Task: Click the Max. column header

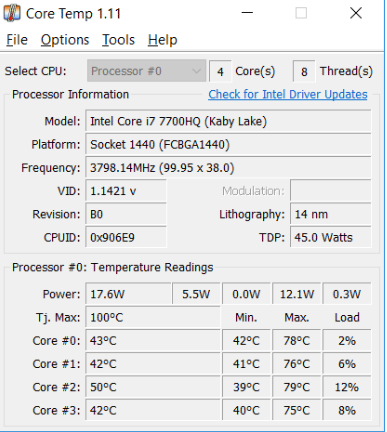Action: coord(297,317)
